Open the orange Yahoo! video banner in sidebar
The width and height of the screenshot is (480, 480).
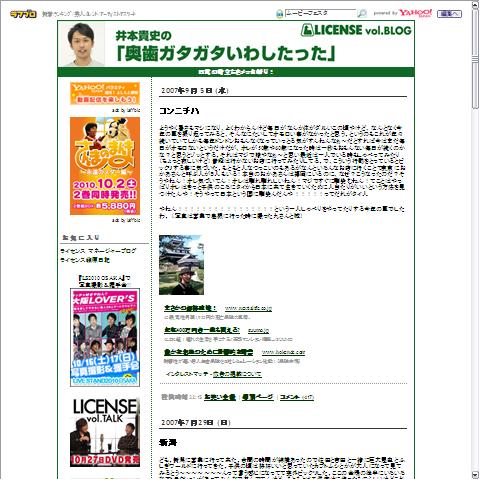point(105,94)
